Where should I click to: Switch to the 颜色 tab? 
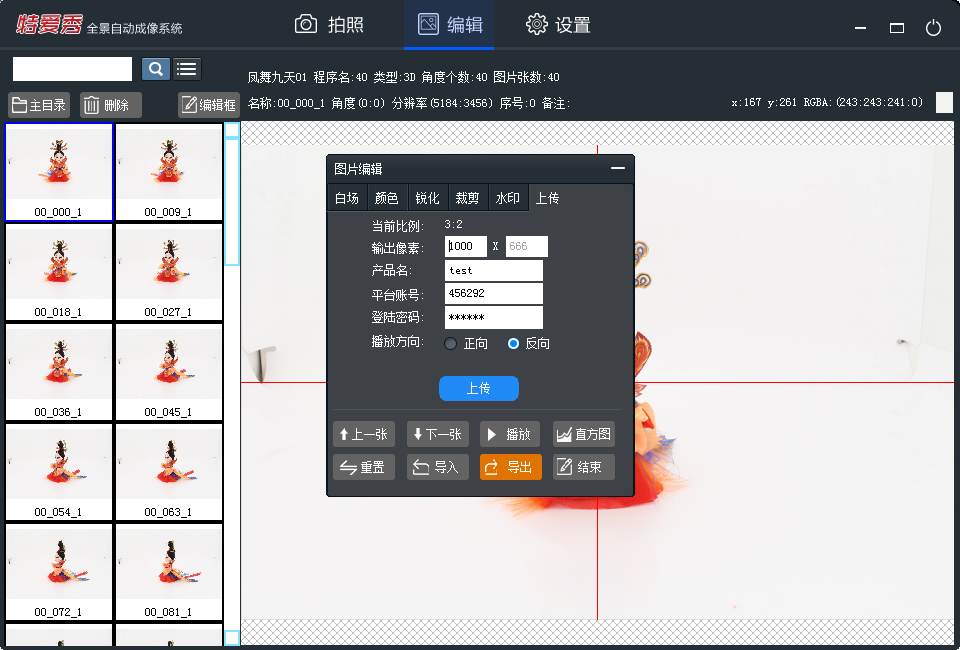click(386, 198)
